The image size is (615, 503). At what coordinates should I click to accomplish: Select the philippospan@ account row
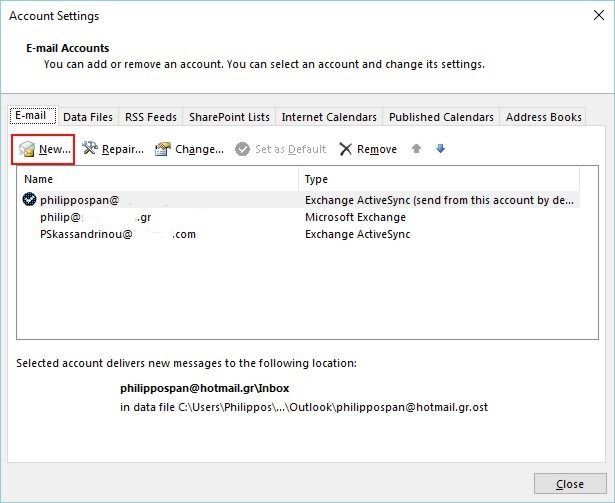298,200
